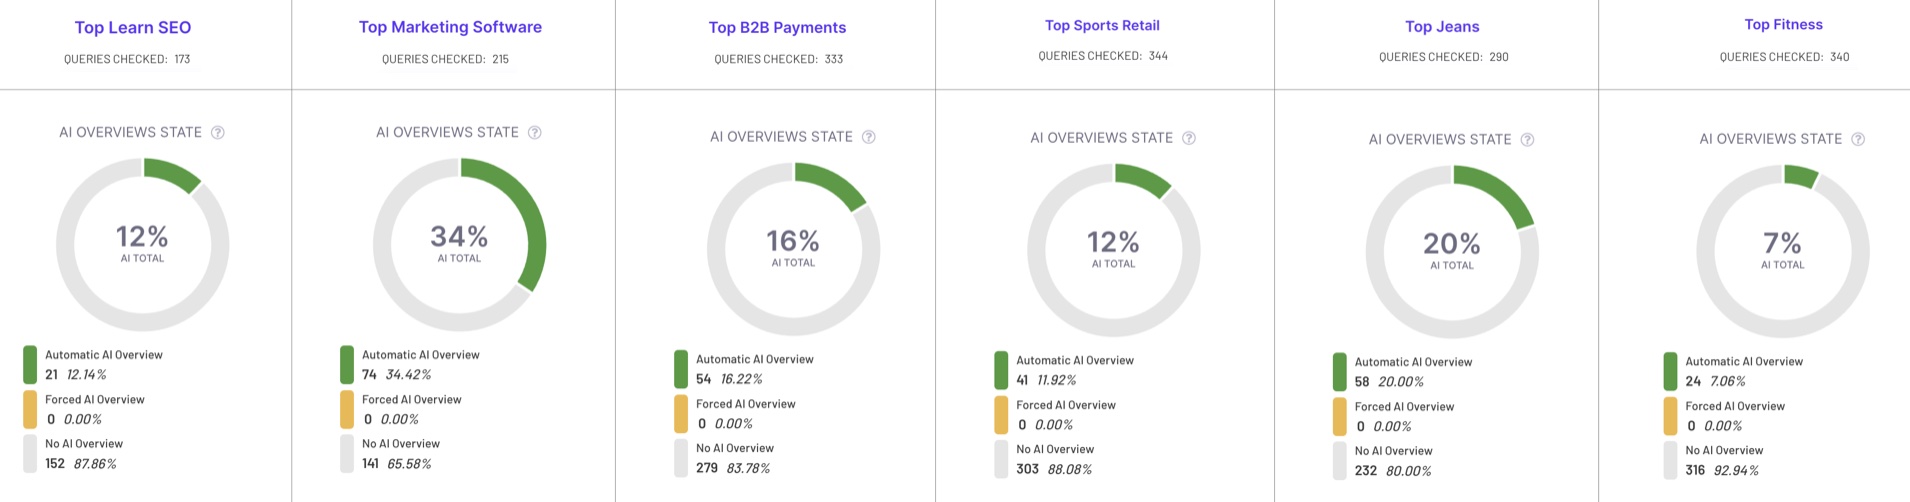The image size is (1910, 502).
Task: Click help icon beside Top Learn SEO overview state
Action: tap(218, 133)
